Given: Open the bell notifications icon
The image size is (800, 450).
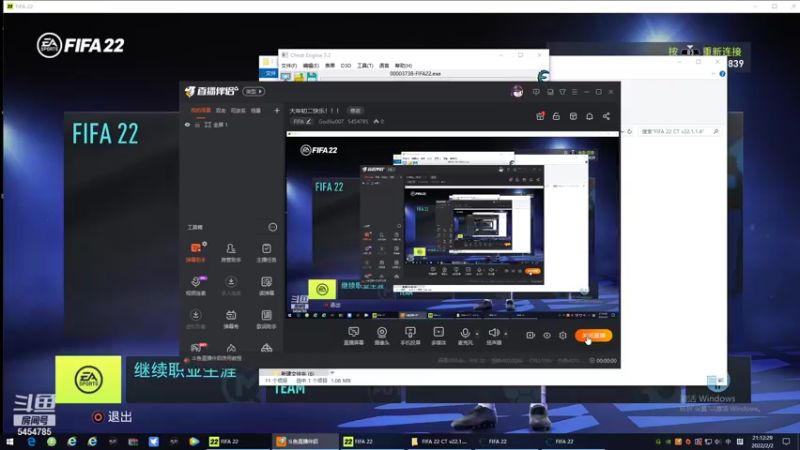Looking at the screenshot, I should tap(589, 116).
